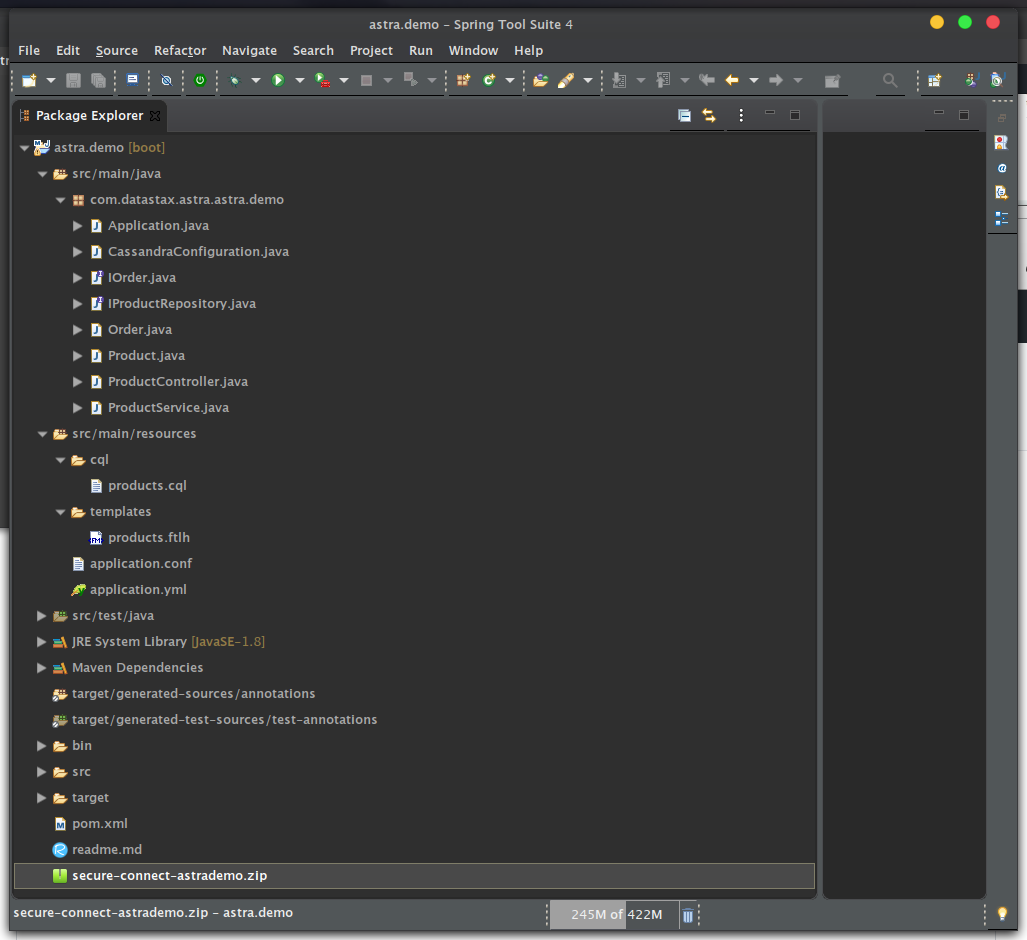This screenshot has width=1027, height=940.
Task: Expand the src/test/java folder
Action: [x=41, y=616]
